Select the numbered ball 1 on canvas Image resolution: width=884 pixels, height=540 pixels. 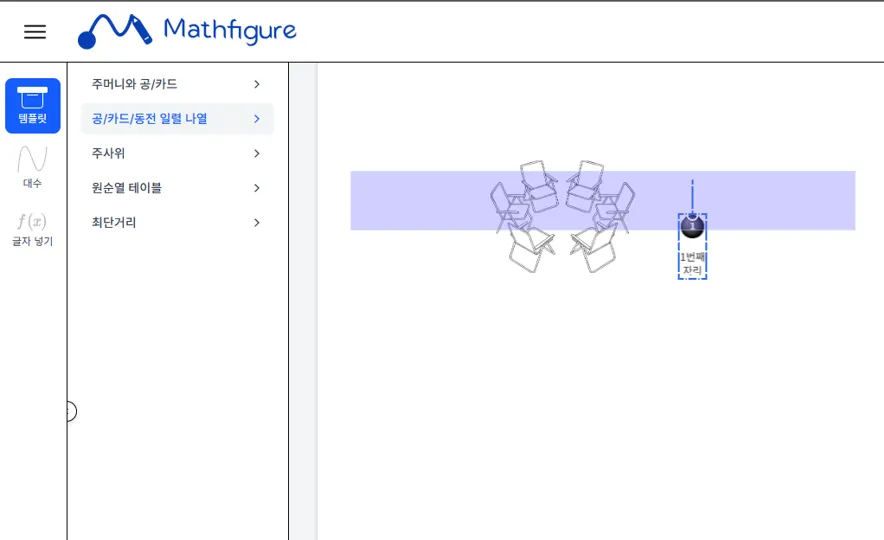coord(692,227)
